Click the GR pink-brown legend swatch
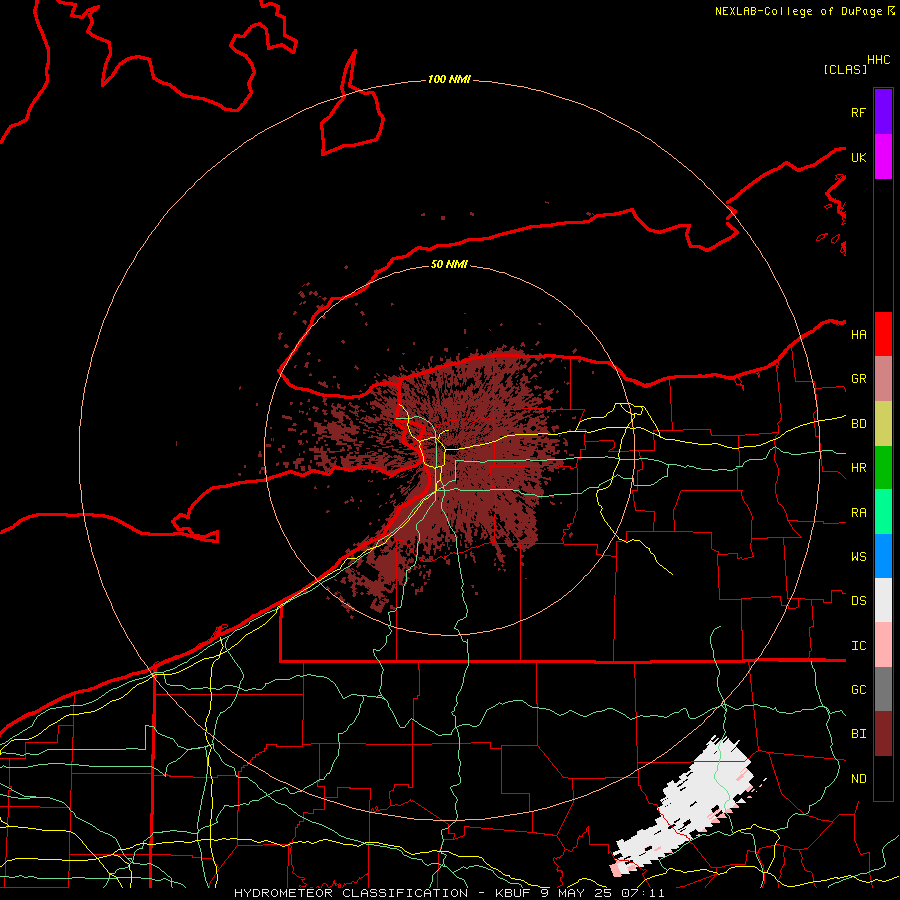 [883, 379]
